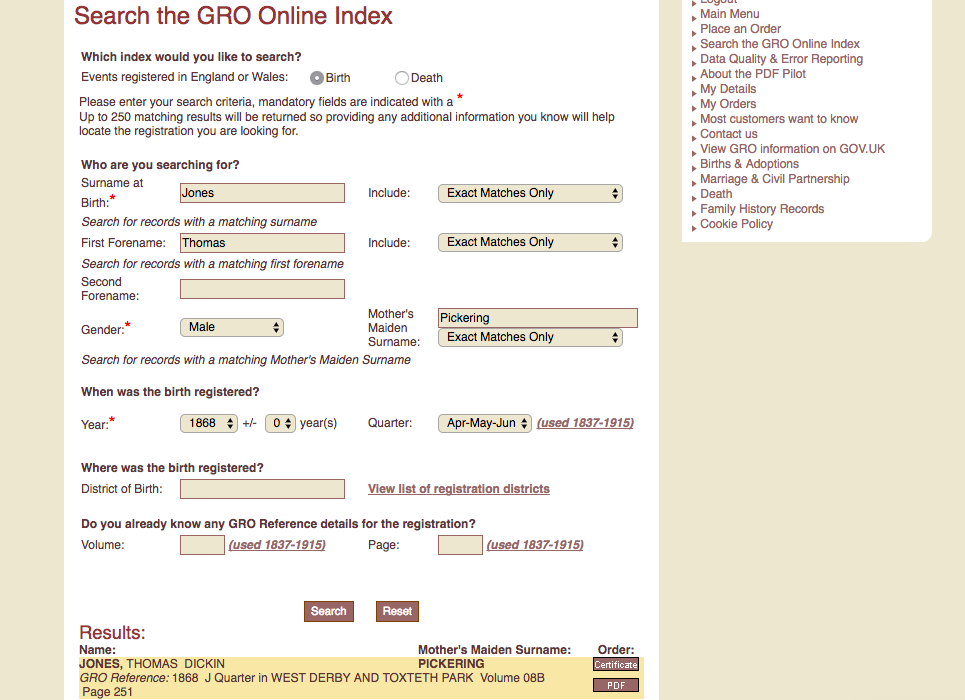Image resolution: width=965 pixels, height=700 pixels.
Task: Select the Birth radio button
Action: point(317,78)
